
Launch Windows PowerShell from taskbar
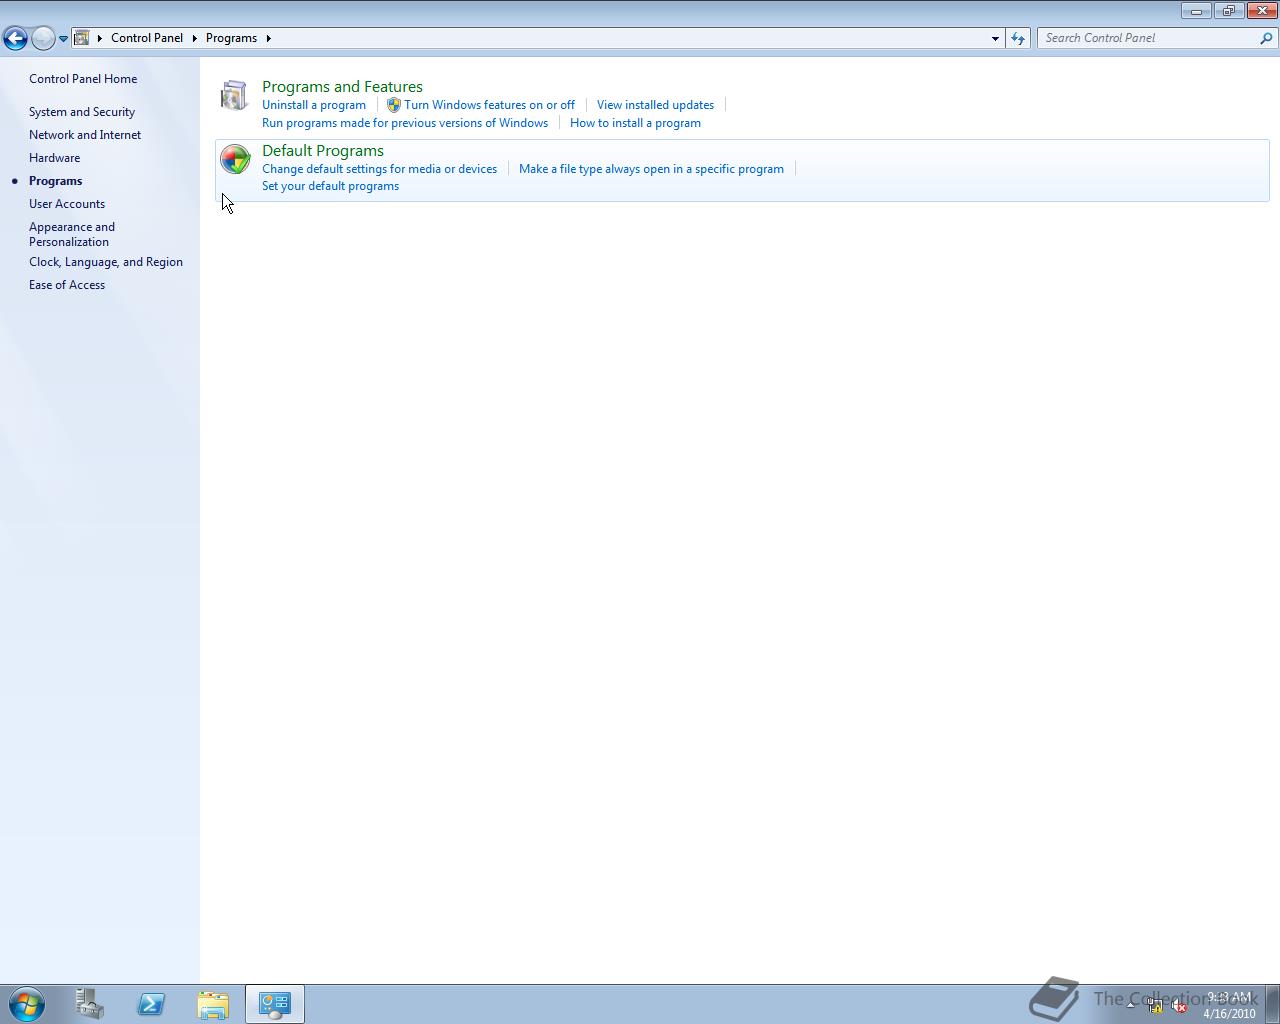[x=151, y=1004]
